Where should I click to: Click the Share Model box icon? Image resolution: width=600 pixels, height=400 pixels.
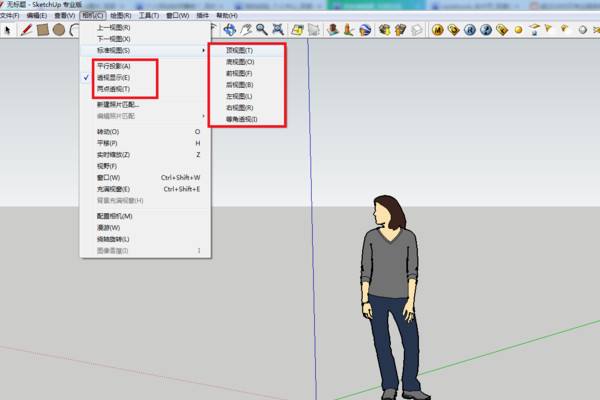point(400,30)
